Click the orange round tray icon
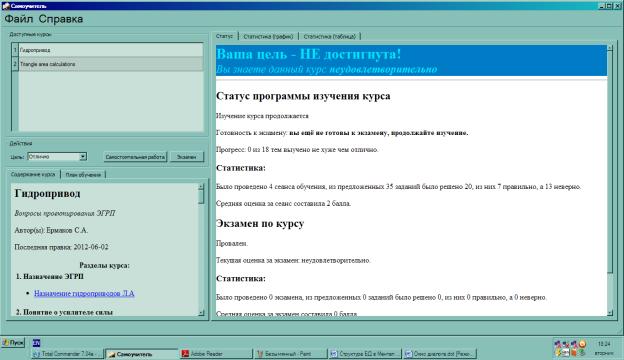Image resolution: width=624 pixels, height=360 pixels. 582,344
